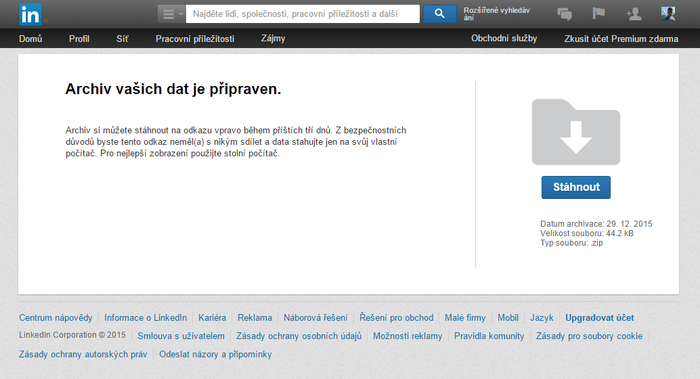This screenshot has width=700, height=379.
Task: Open the Kariéra footer link
Action: (x=212, y=318)
